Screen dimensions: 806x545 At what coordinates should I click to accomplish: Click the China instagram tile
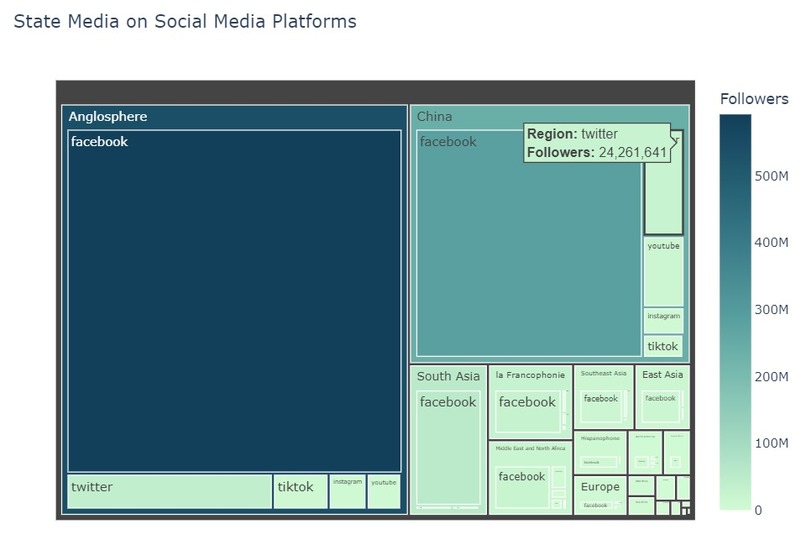point(664,321)
